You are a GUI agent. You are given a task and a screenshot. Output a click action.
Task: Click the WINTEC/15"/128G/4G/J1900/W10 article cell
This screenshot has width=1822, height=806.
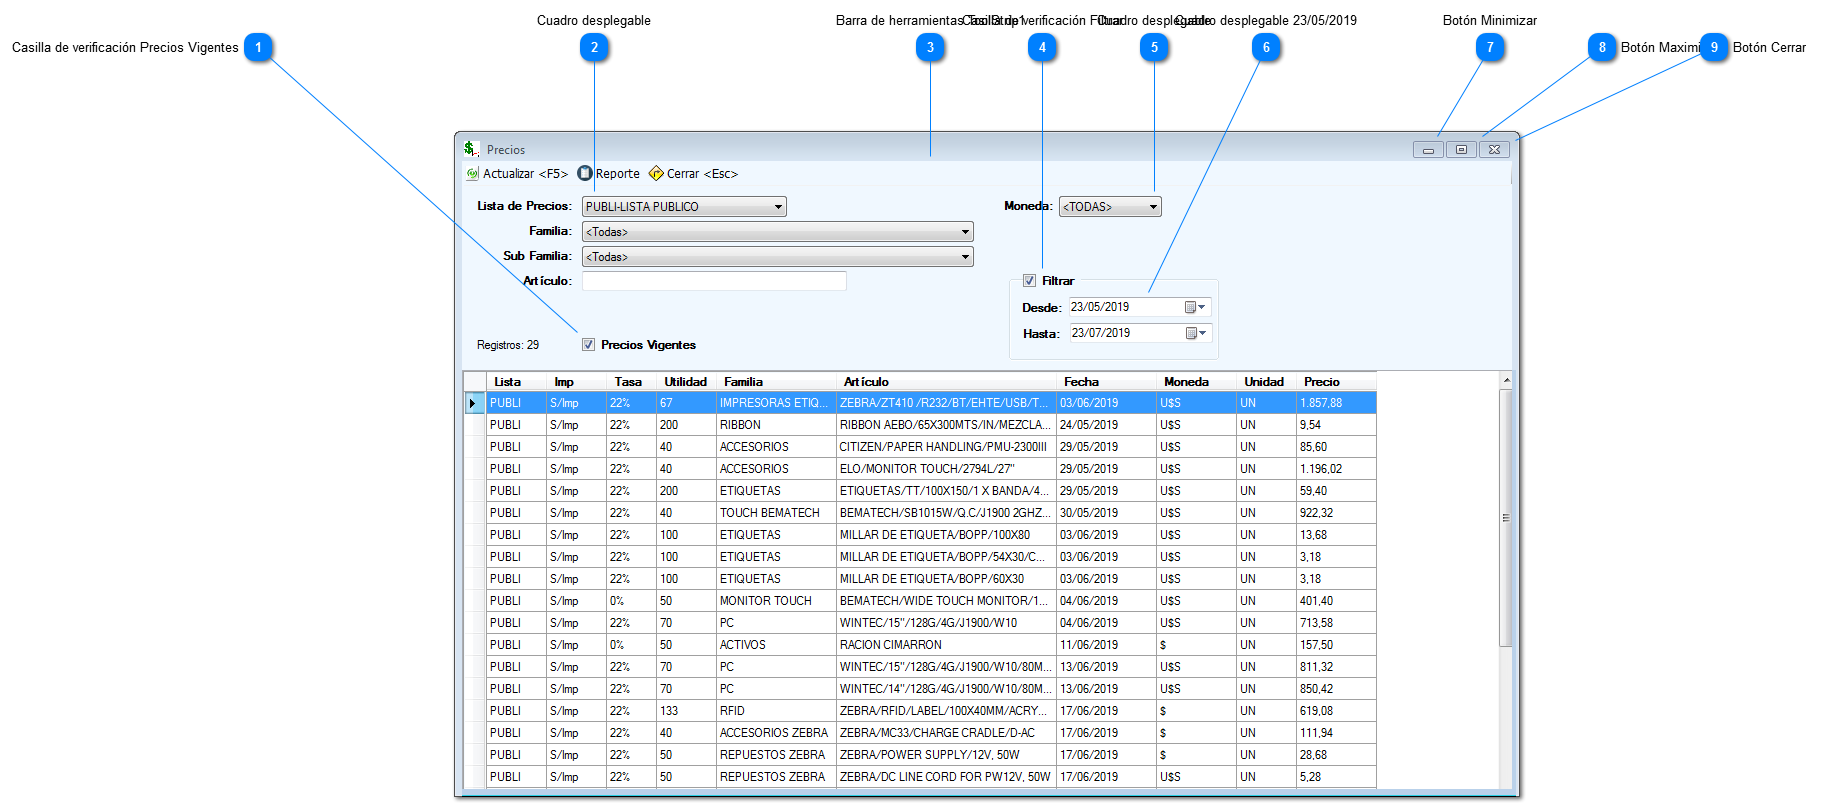tap(946, 623)
